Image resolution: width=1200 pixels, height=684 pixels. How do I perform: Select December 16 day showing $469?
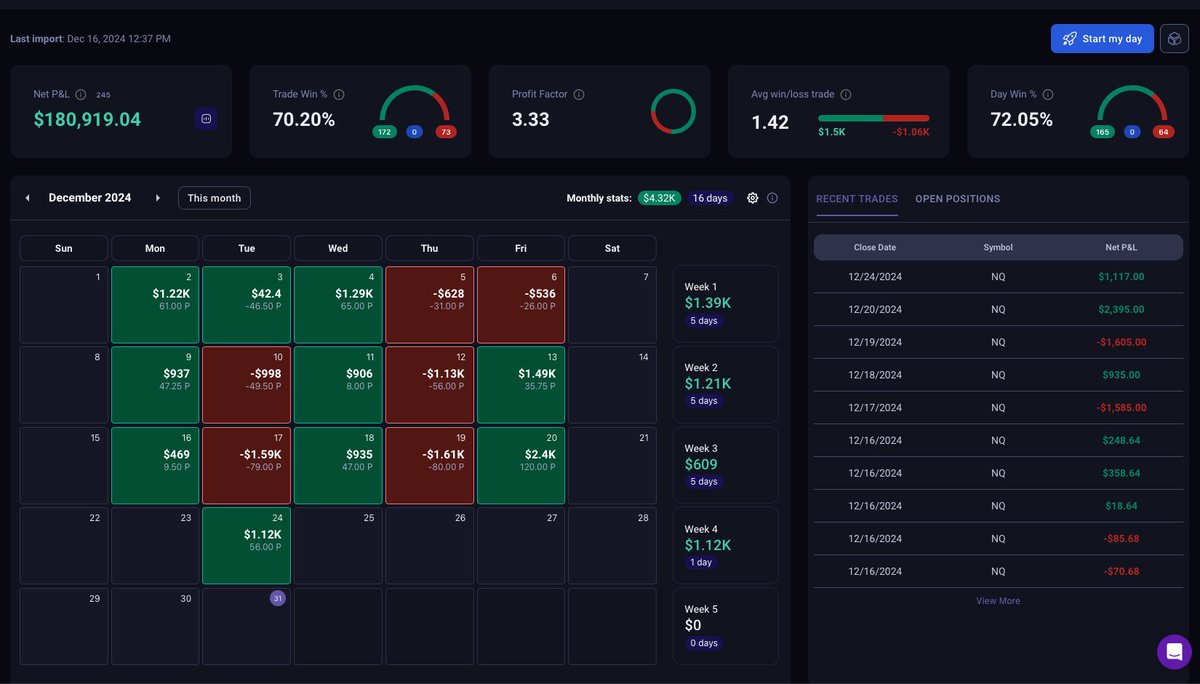pyautogui.click(x=155, y=466)
